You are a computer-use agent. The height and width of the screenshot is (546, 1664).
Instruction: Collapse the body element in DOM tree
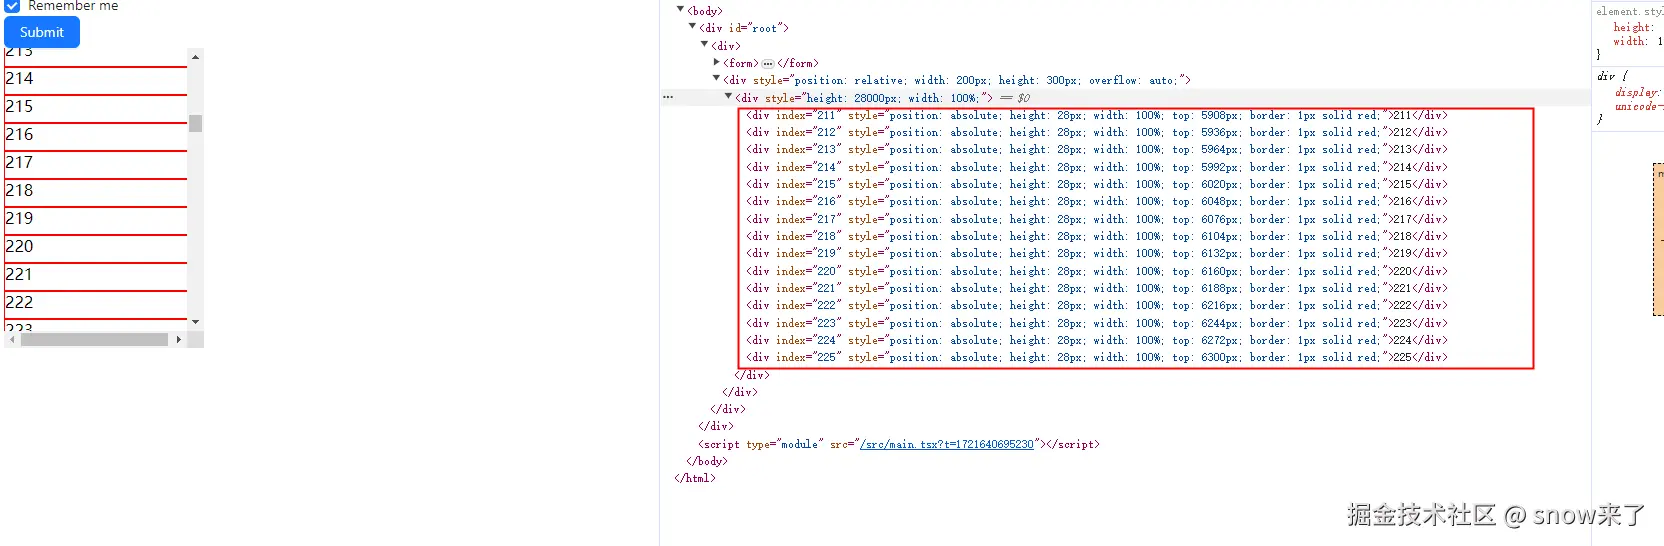[680, 9]
